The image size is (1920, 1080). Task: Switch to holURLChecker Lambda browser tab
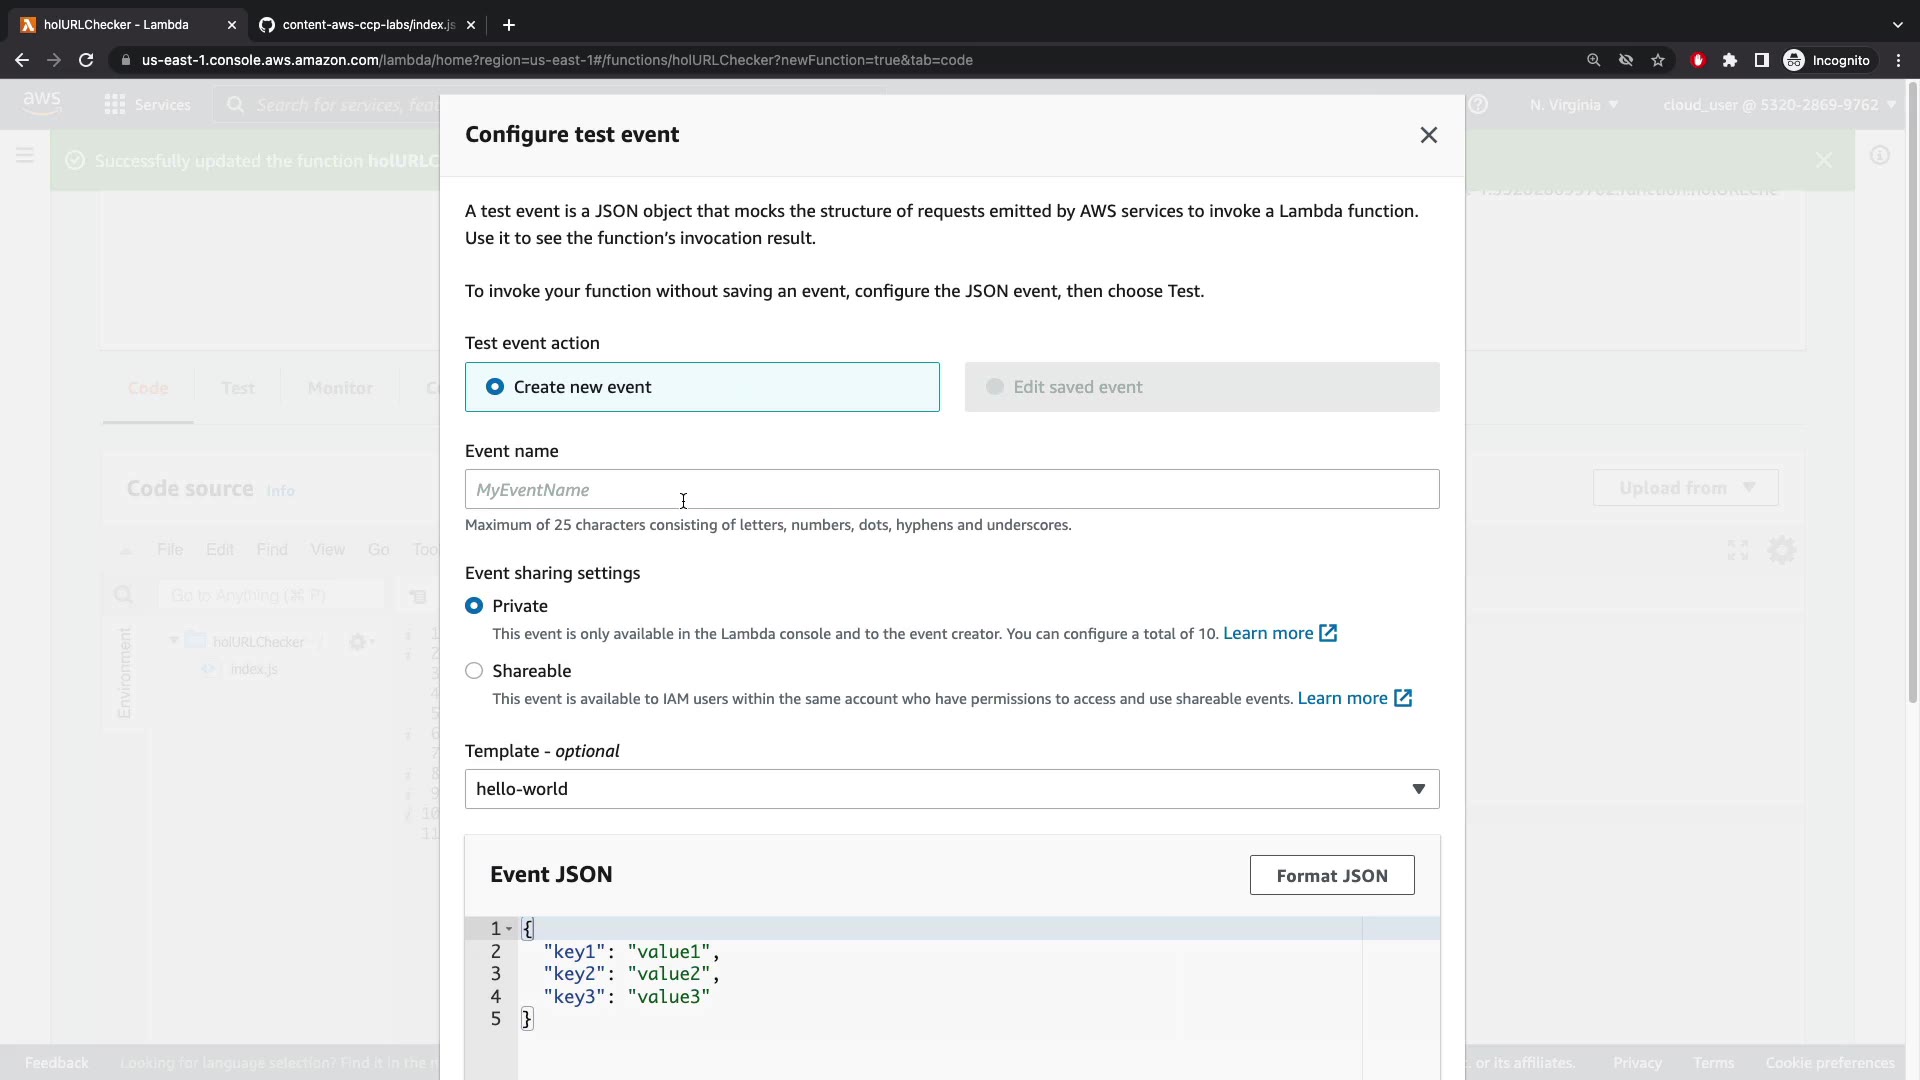coord(116,24)
